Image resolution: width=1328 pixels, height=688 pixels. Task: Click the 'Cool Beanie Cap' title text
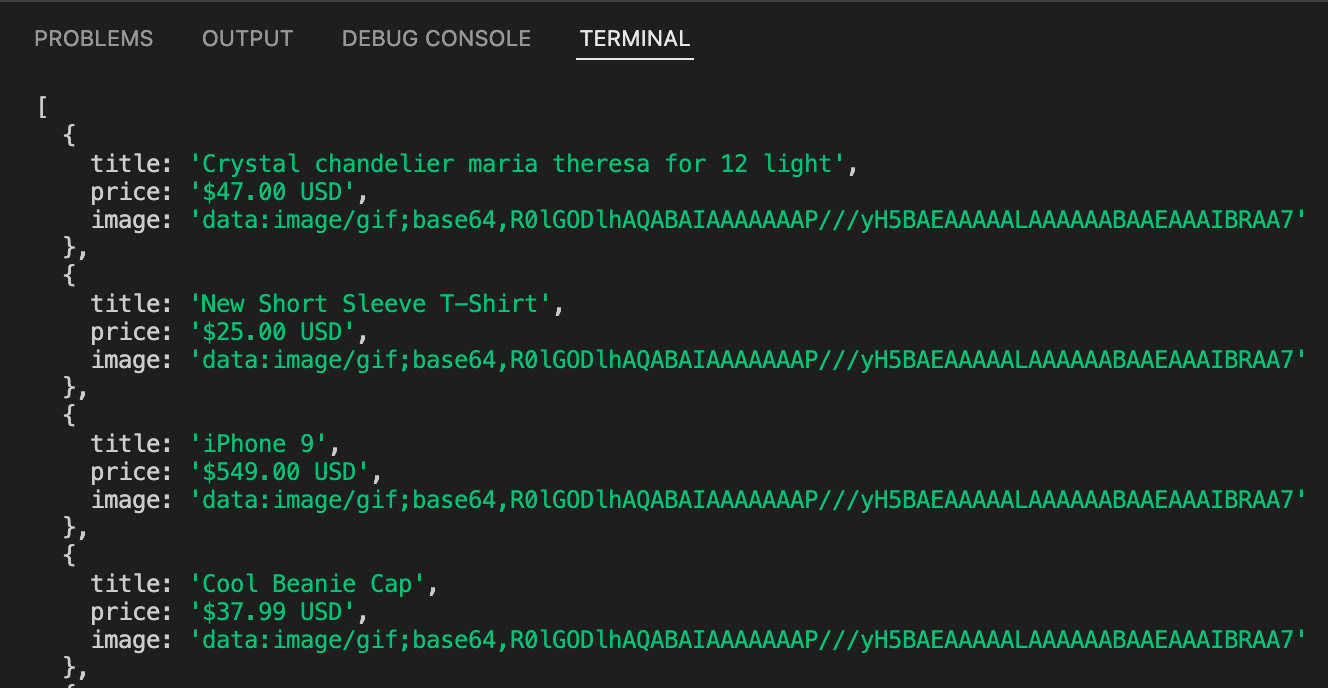(308, 584)
